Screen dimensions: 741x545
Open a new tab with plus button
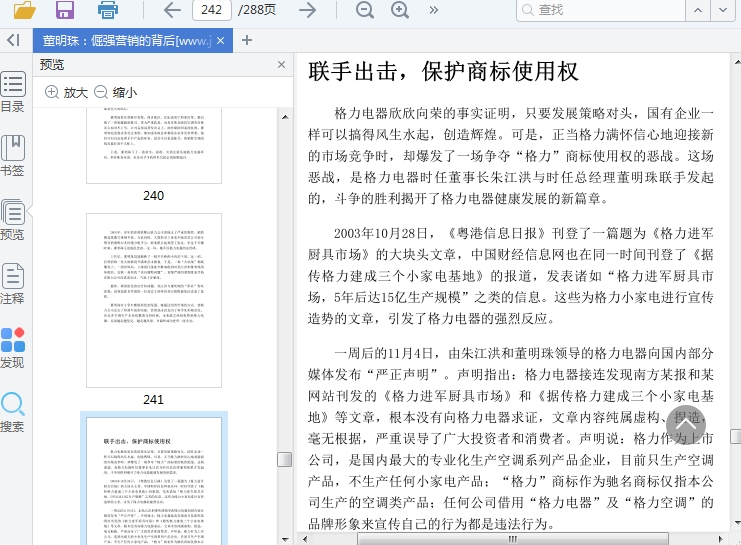(x=247, y=40)
